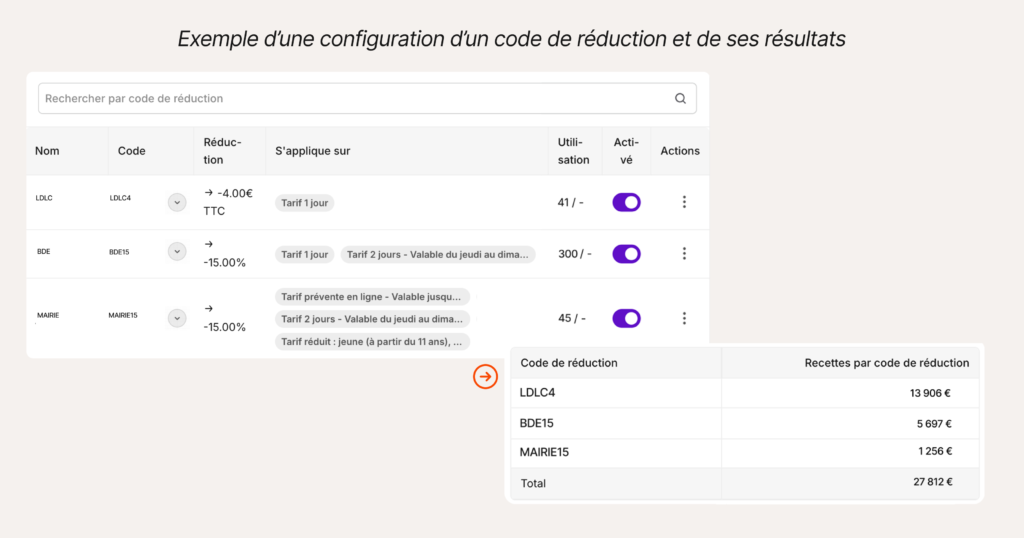This screenshot has width=1024, height=538.
Task: Click the '300 / -' usage value
Action: pyautogui.click(x=575, y=254)
